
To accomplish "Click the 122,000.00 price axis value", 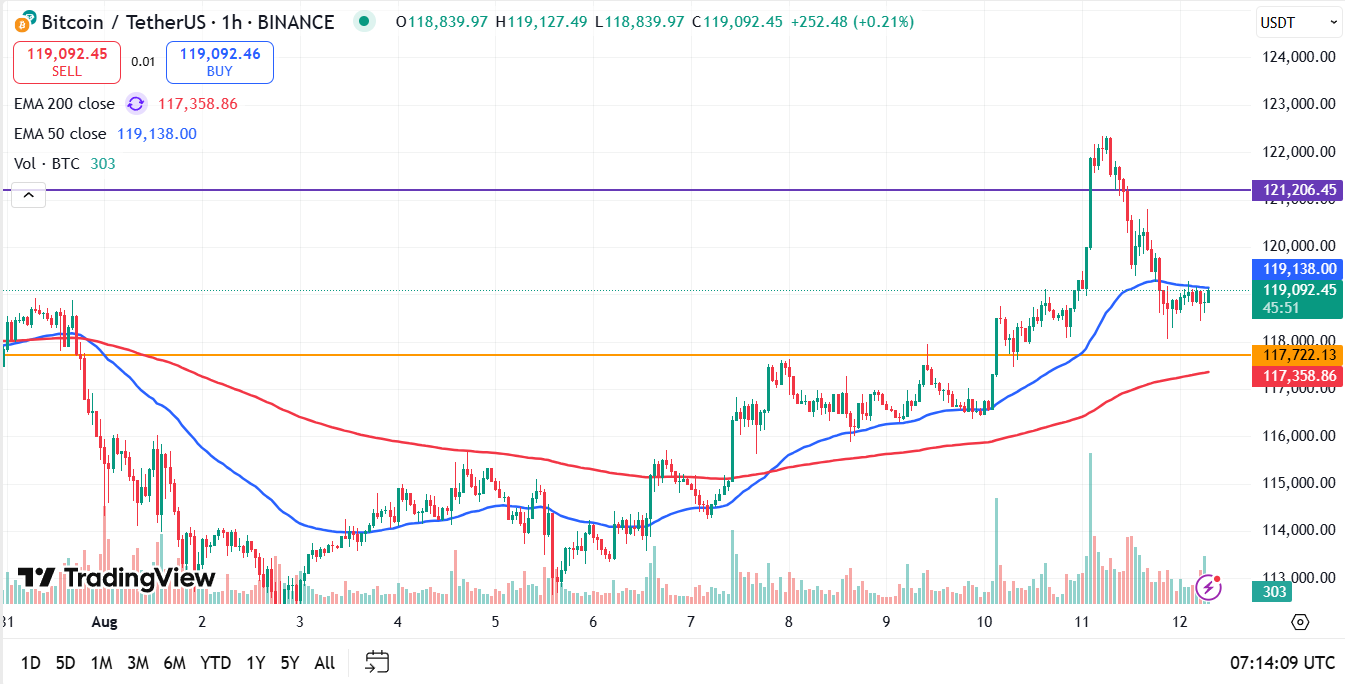I will tap(1299, 152).
